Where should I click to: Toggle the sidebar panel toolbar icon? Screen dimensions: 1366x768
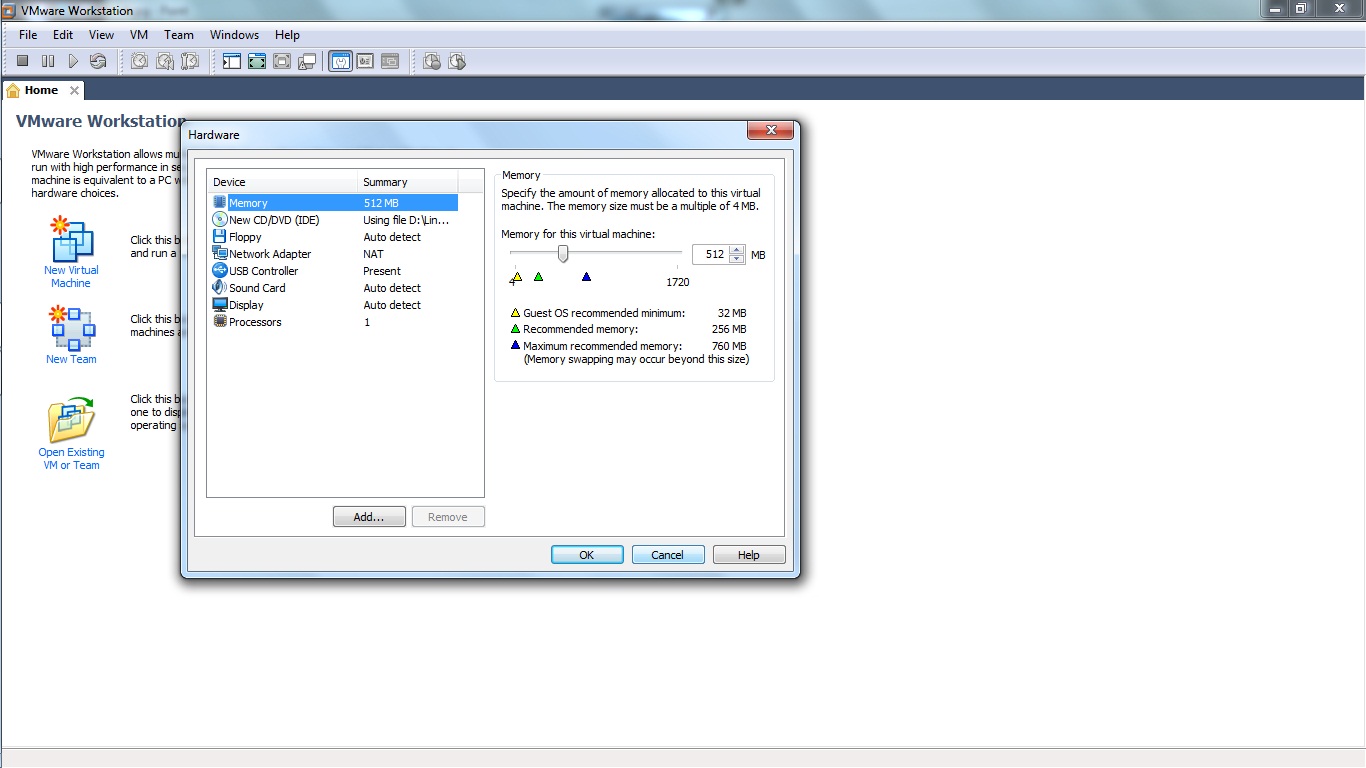232,61
